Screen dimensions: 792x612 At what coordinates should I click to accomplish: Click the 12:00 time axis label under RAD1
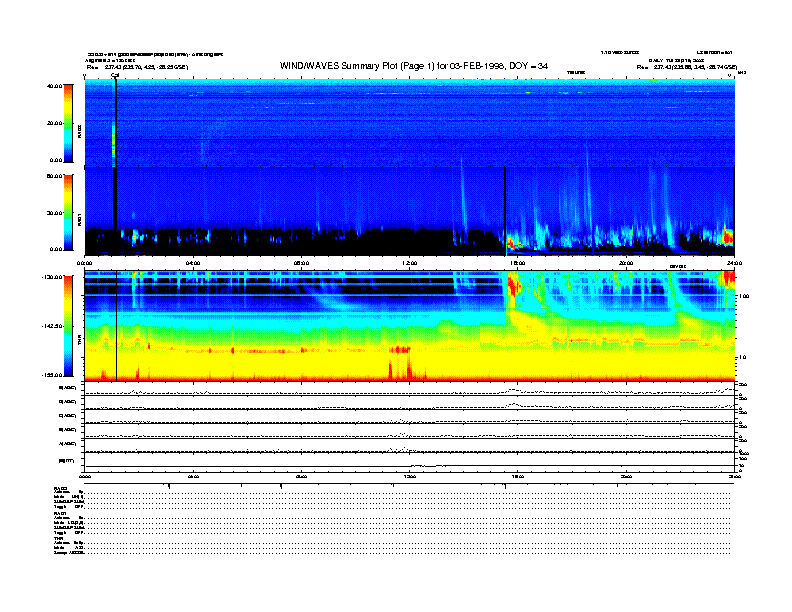(409, 263)
